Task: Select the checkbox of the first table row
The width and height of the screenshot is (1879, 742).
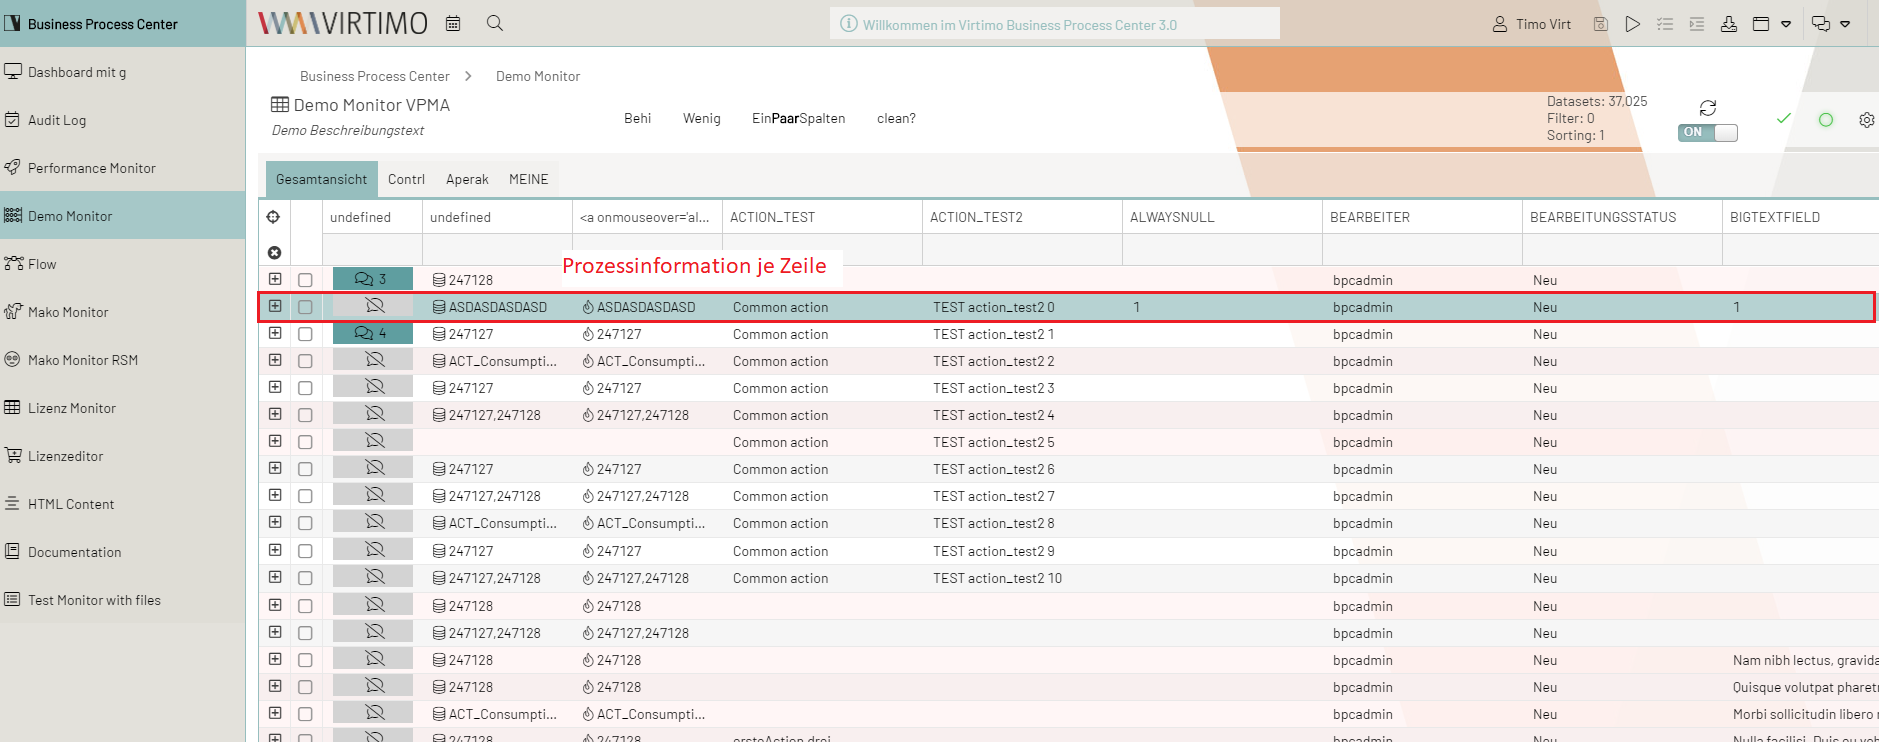Action: pyautogui.click(x=305, y=280)
